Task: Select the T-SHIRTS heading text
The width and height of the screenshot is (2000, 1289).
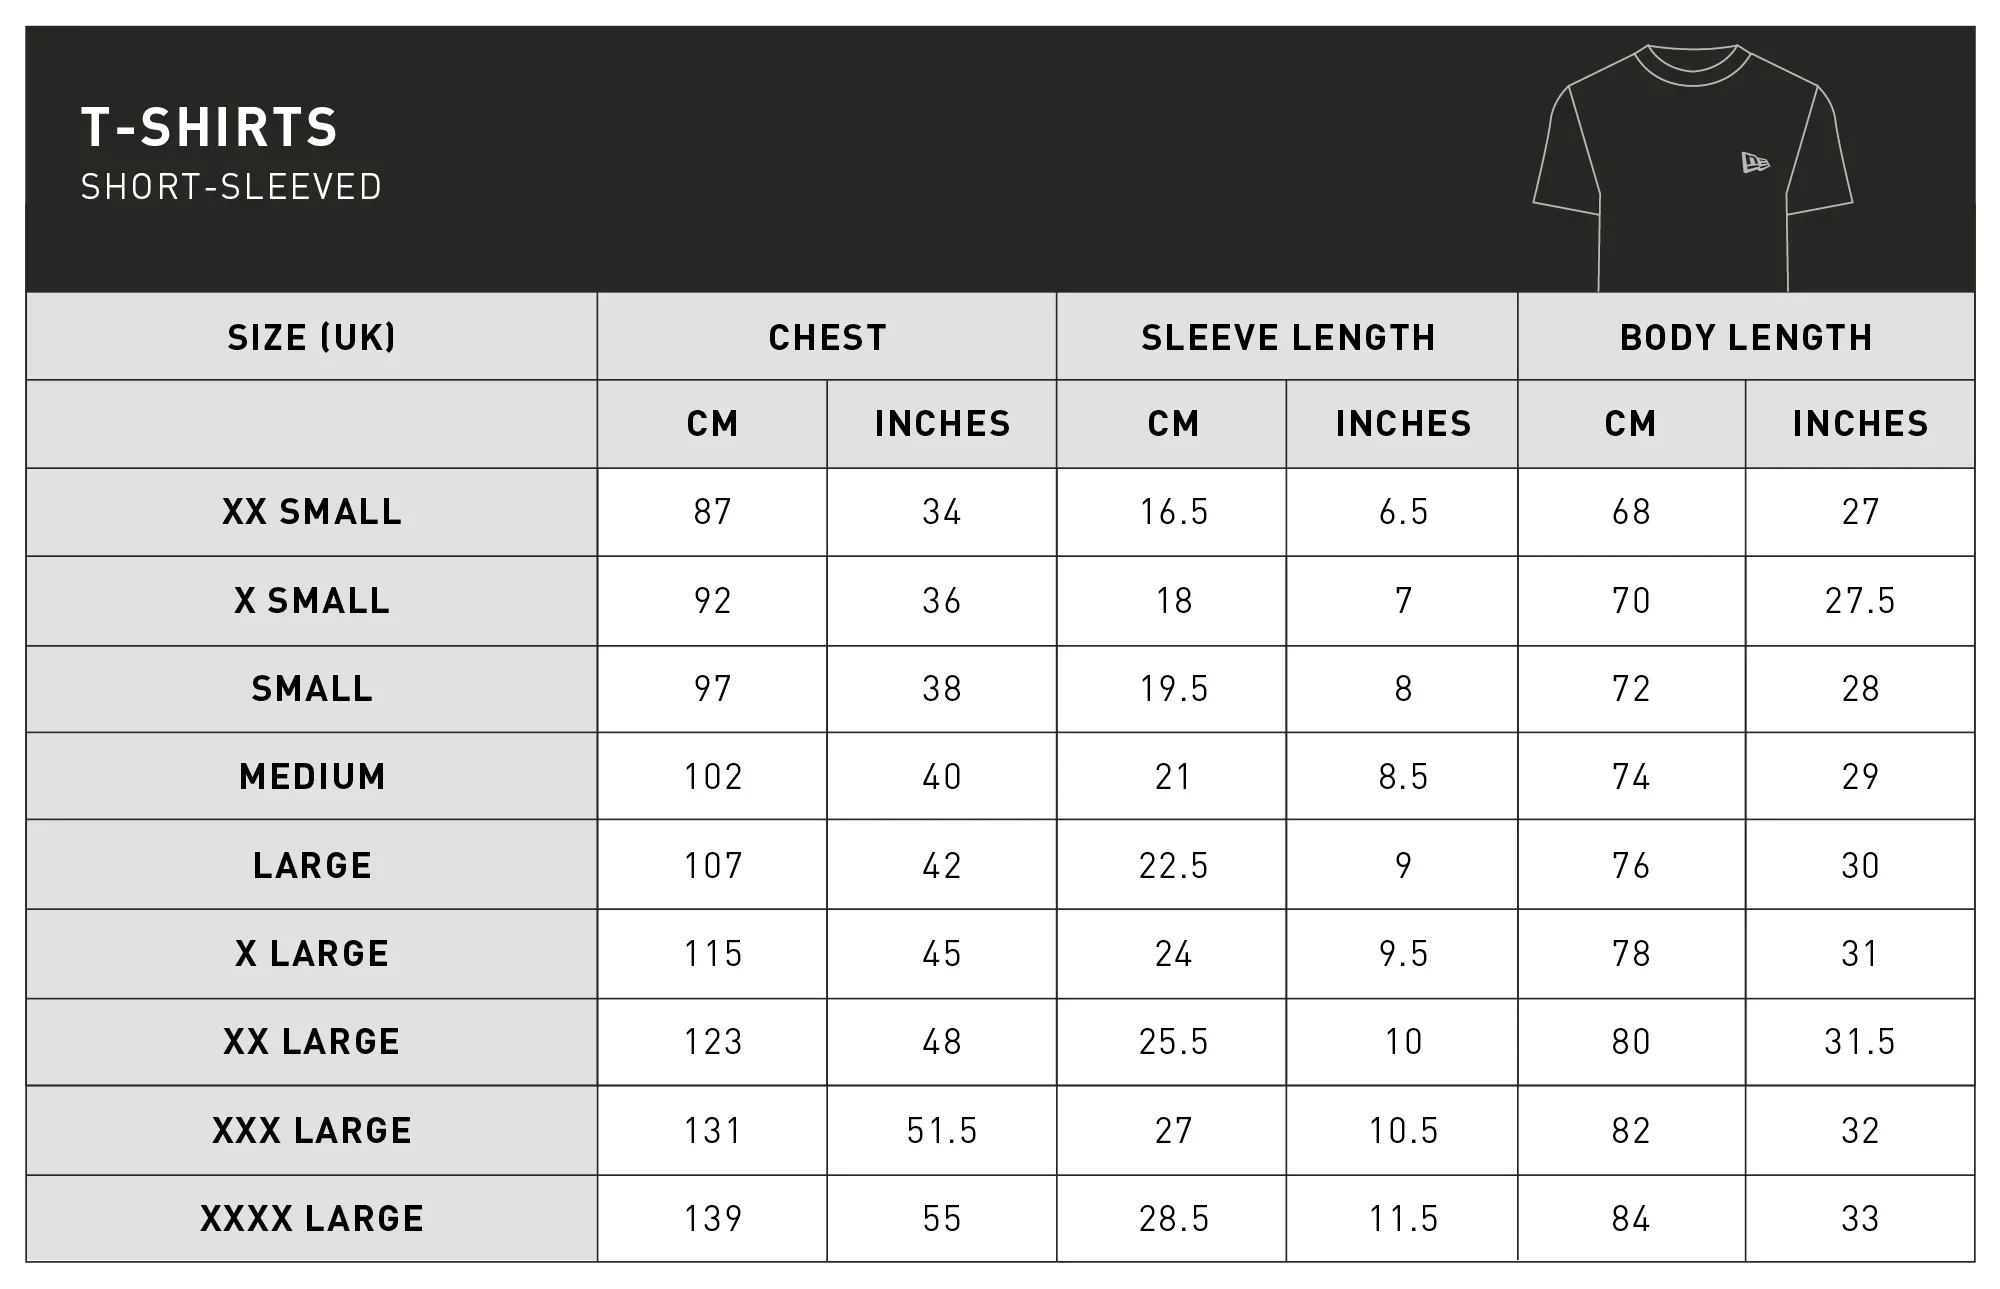Action: (210, 127)
